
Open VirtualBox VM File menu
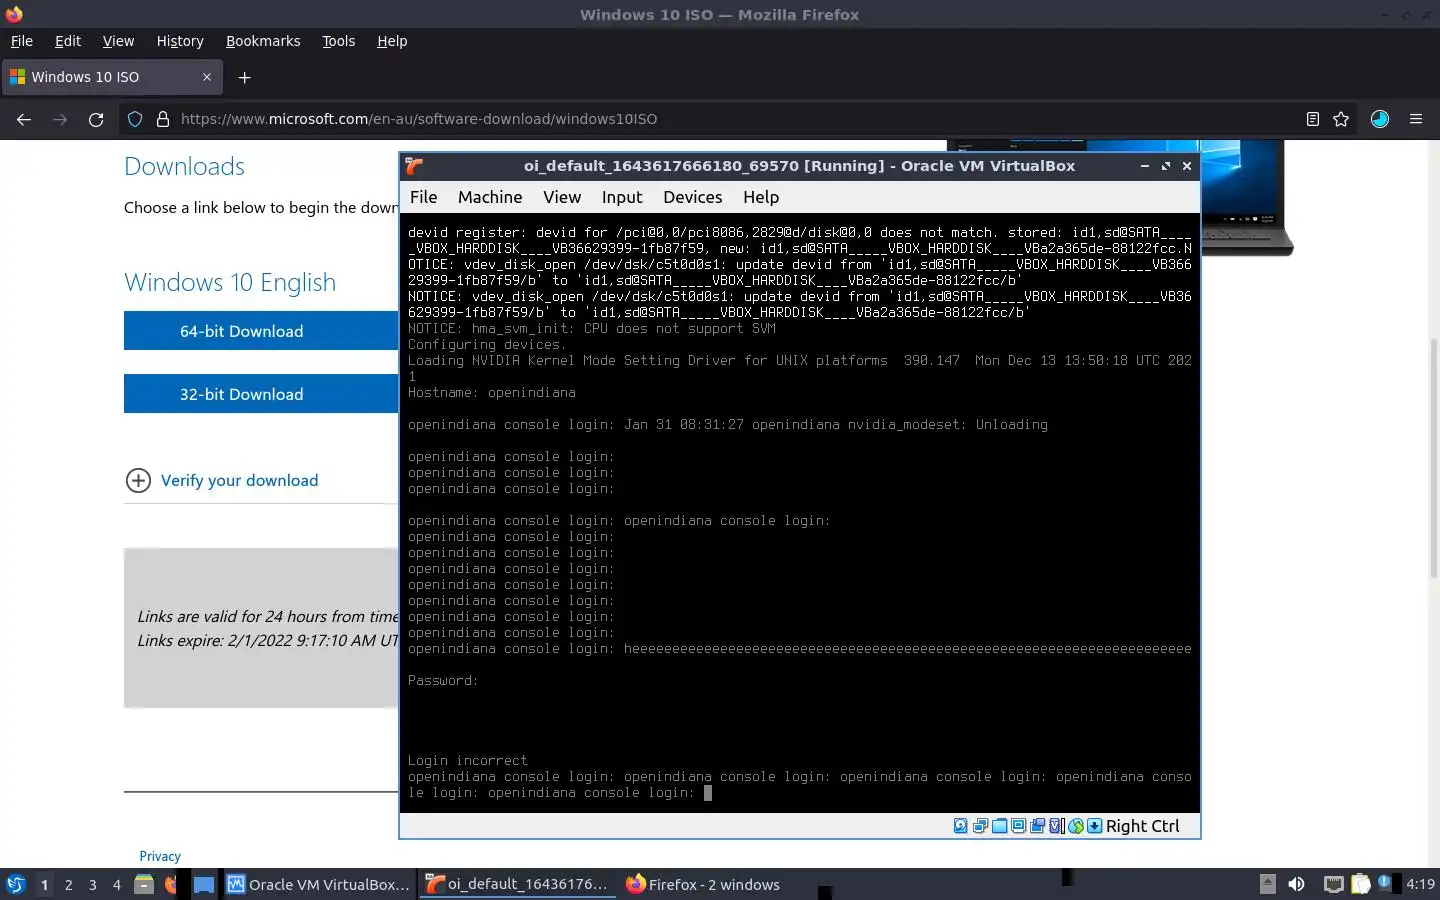[x=424, y=197]
